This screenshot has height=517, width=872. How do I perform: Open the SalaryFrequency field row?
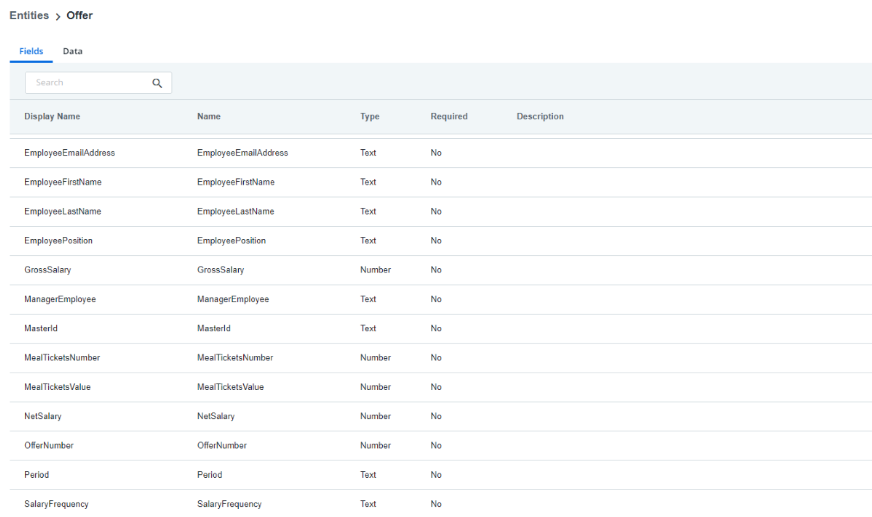point(440,504)
